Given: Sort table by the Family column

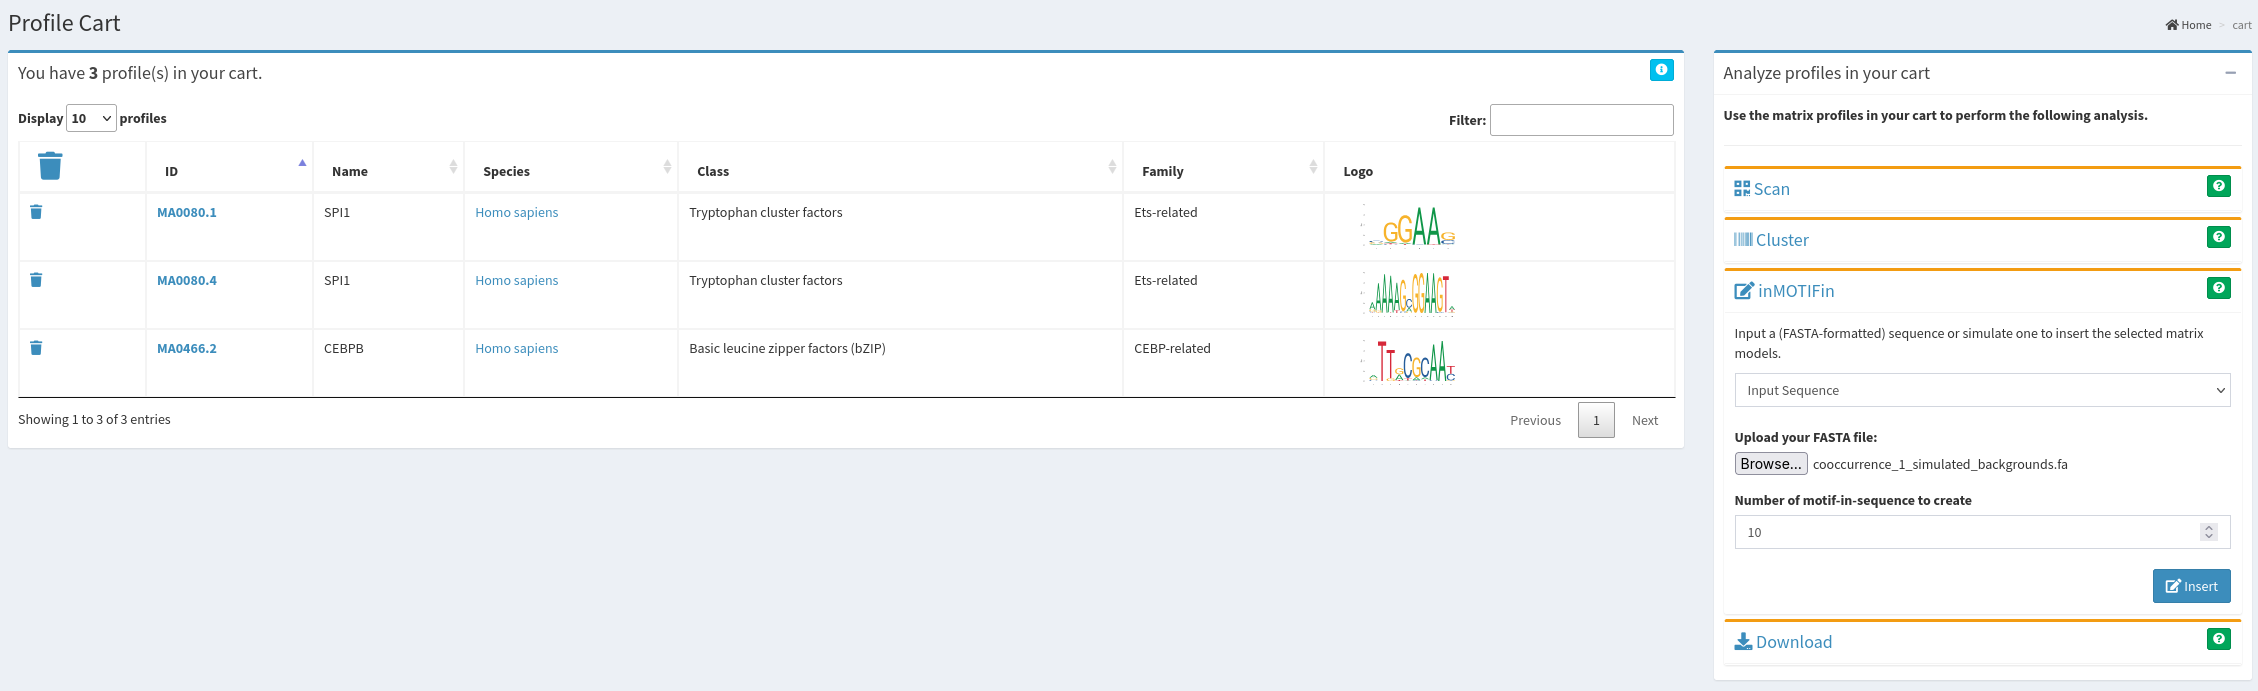Looking at the screenshot, I should (x=1222, y=171).
